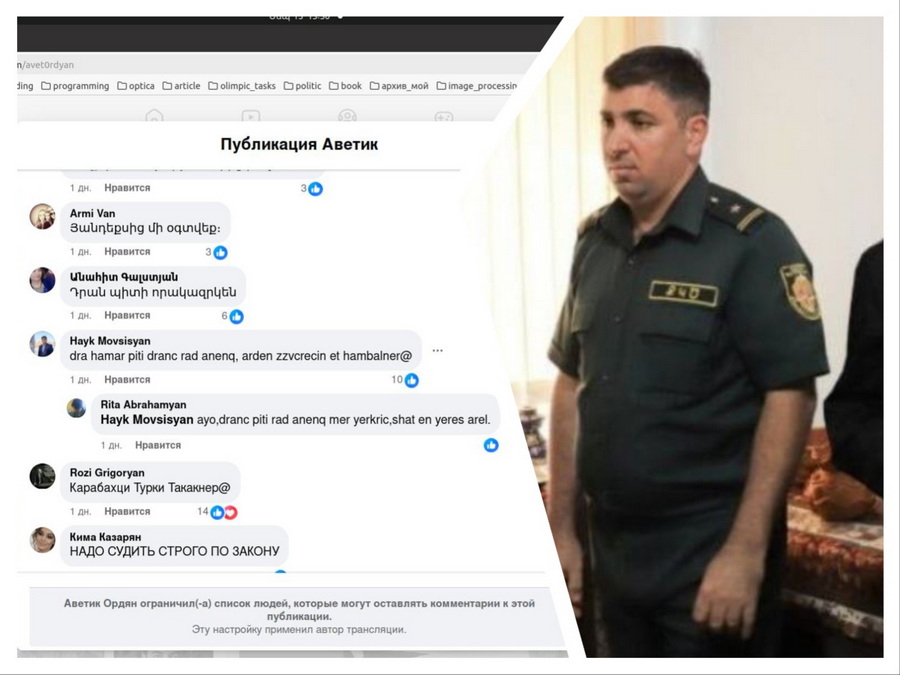Open the olimpic_tasks bookmarks folder

[242, 86]
